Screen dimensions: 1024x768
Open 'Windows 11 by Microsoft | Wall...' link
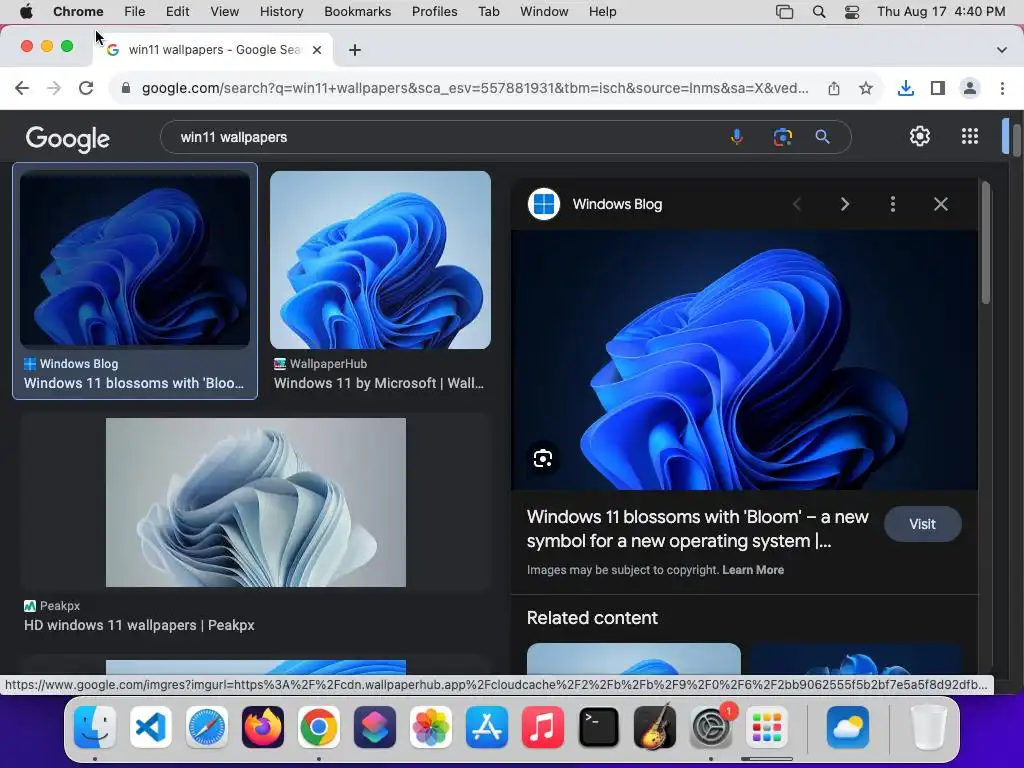379,383
